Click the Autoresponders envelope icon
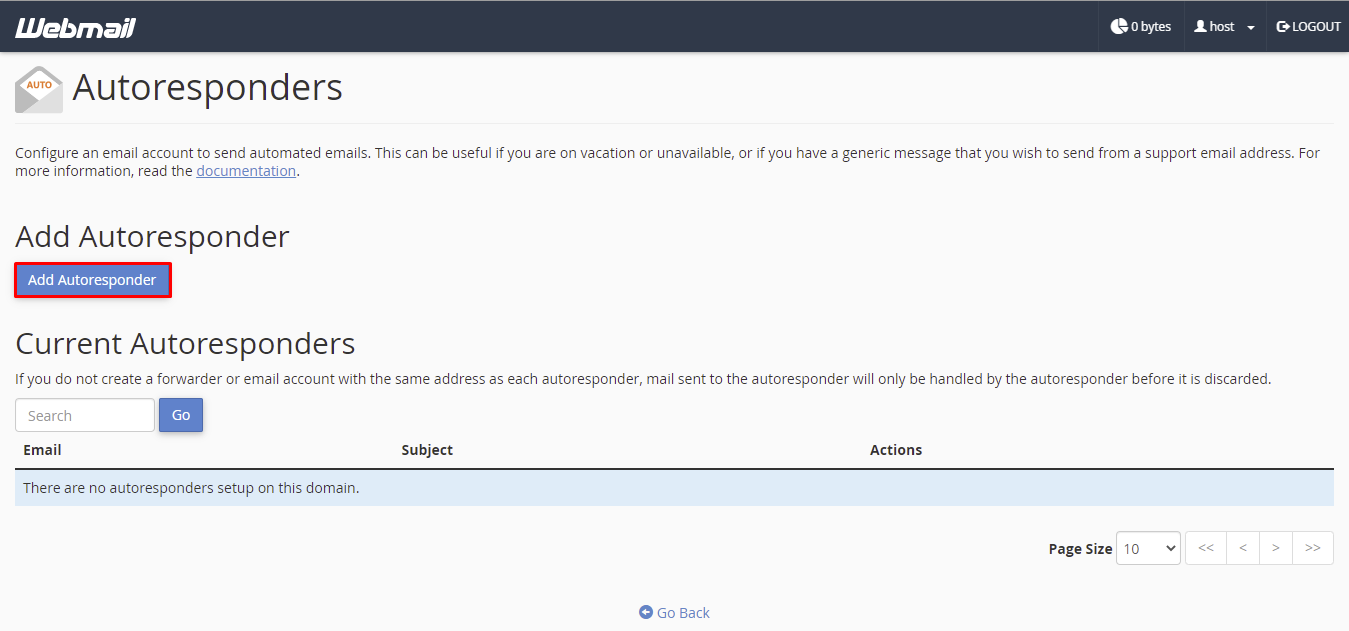This screenshot has width=1349, height=631. point(39,89)
